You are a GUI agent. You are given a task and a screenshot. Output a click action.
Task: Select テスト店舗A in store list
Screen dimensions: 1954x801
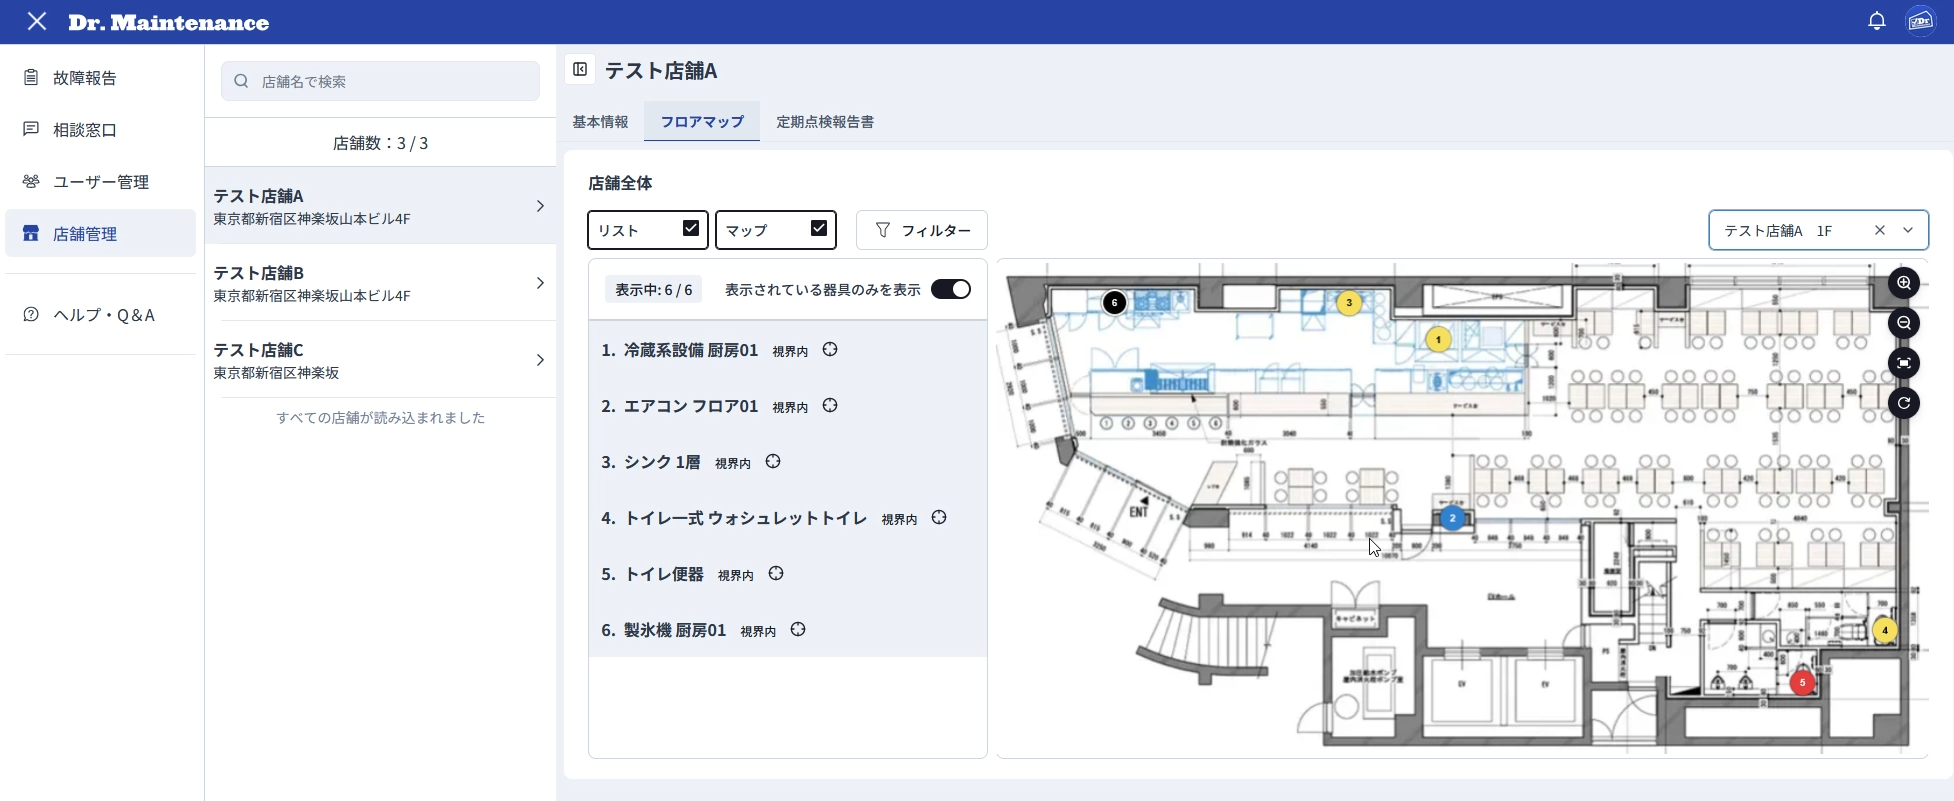380,206
